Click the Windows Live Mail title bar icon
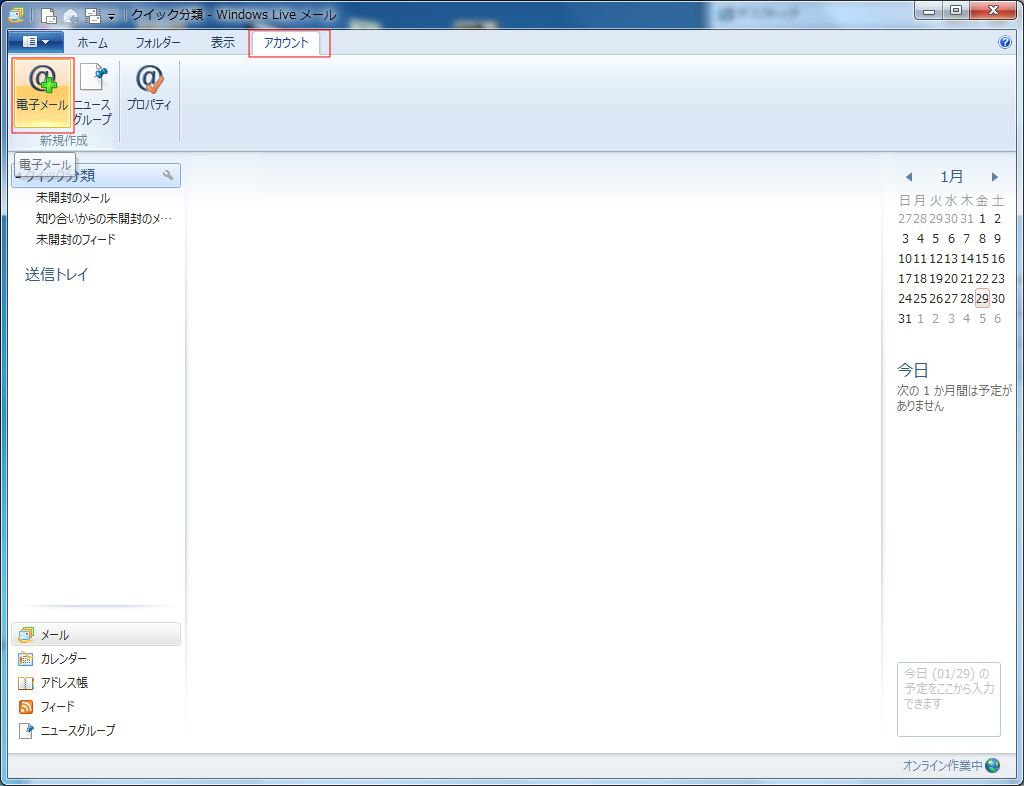The height and width of the screenshot is (786, 1024). (14, 14)
